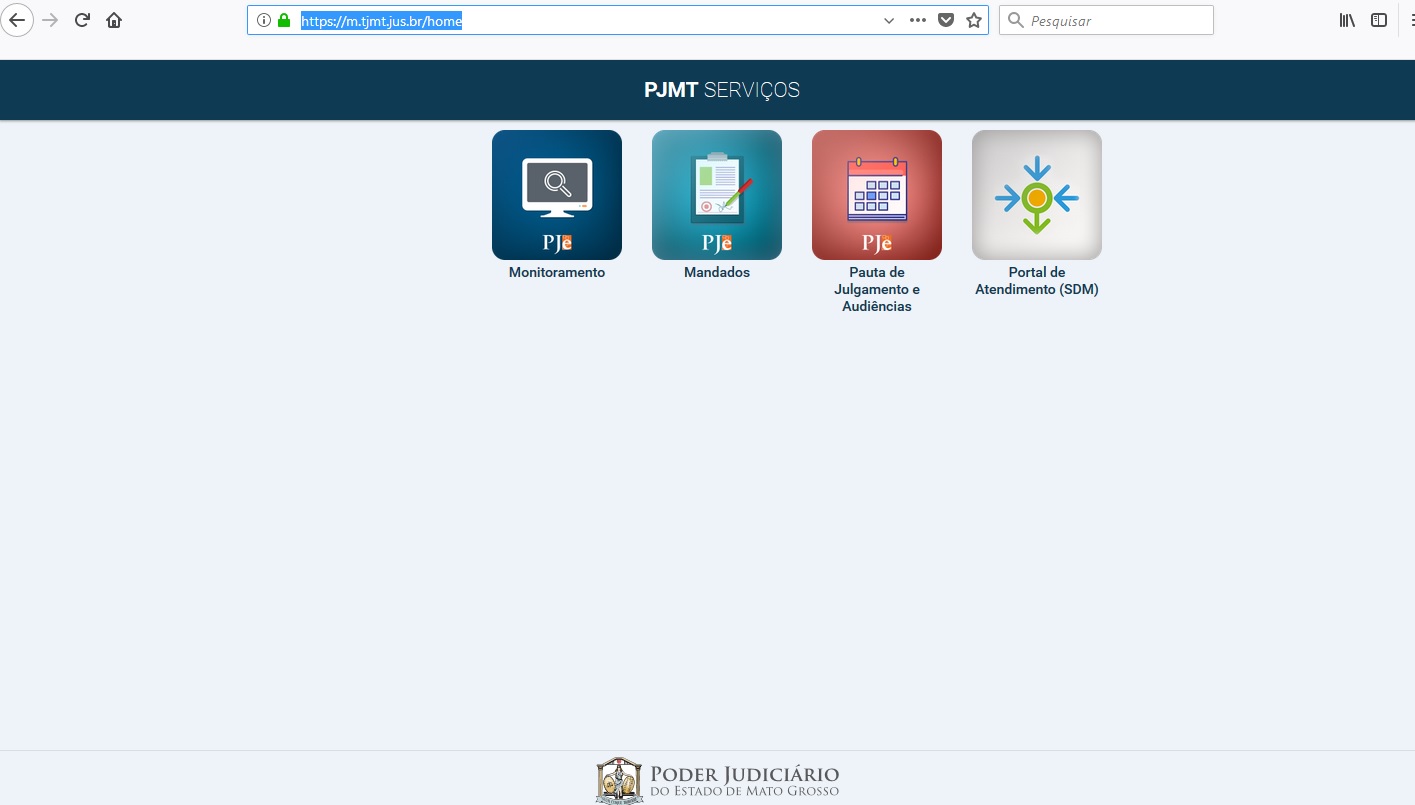Click the Pesquisar search field
The width and height of the screenshot is (1415, 805).
point(1106,20)
